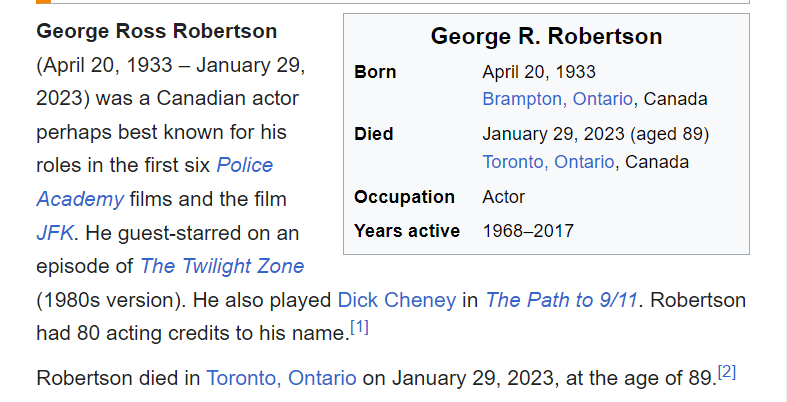The width and height of the screenshot is (787, 402).
Task: Click the Years active label
Action: [x=407, y=231]
